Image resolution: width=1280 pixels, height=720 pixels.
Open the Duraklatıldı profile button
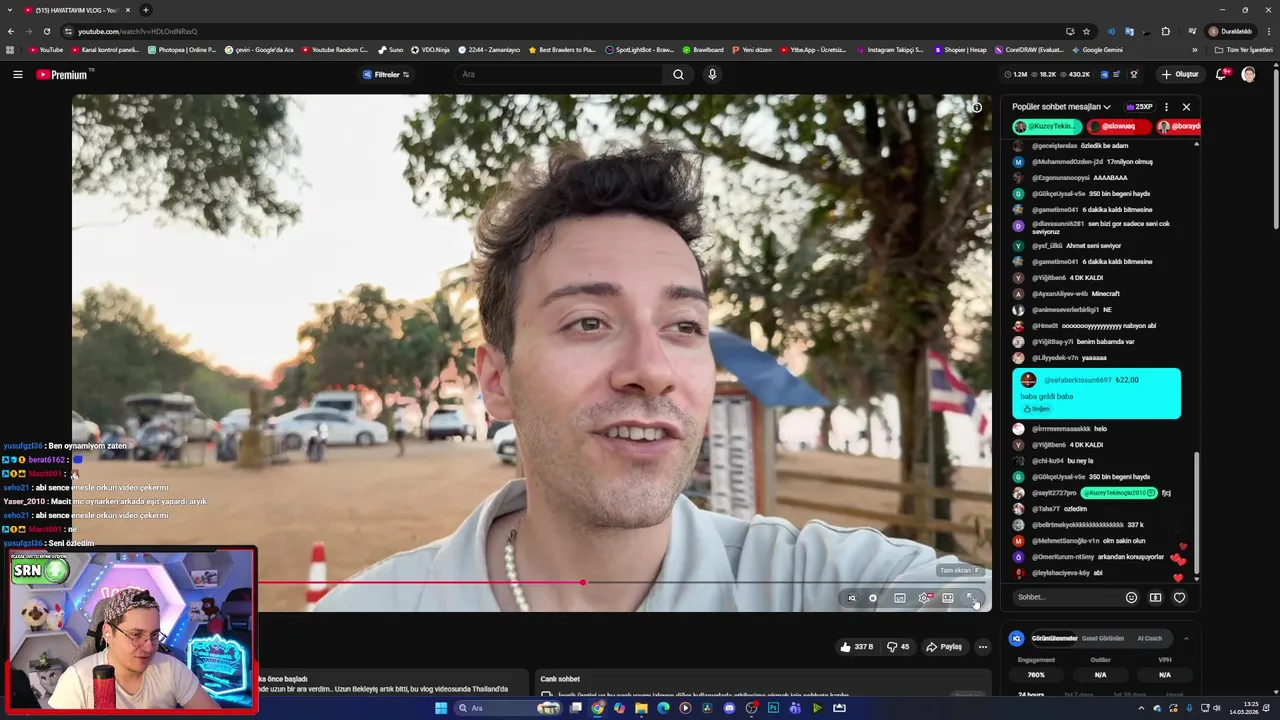pyautogui.click(x=1230, y=31)
